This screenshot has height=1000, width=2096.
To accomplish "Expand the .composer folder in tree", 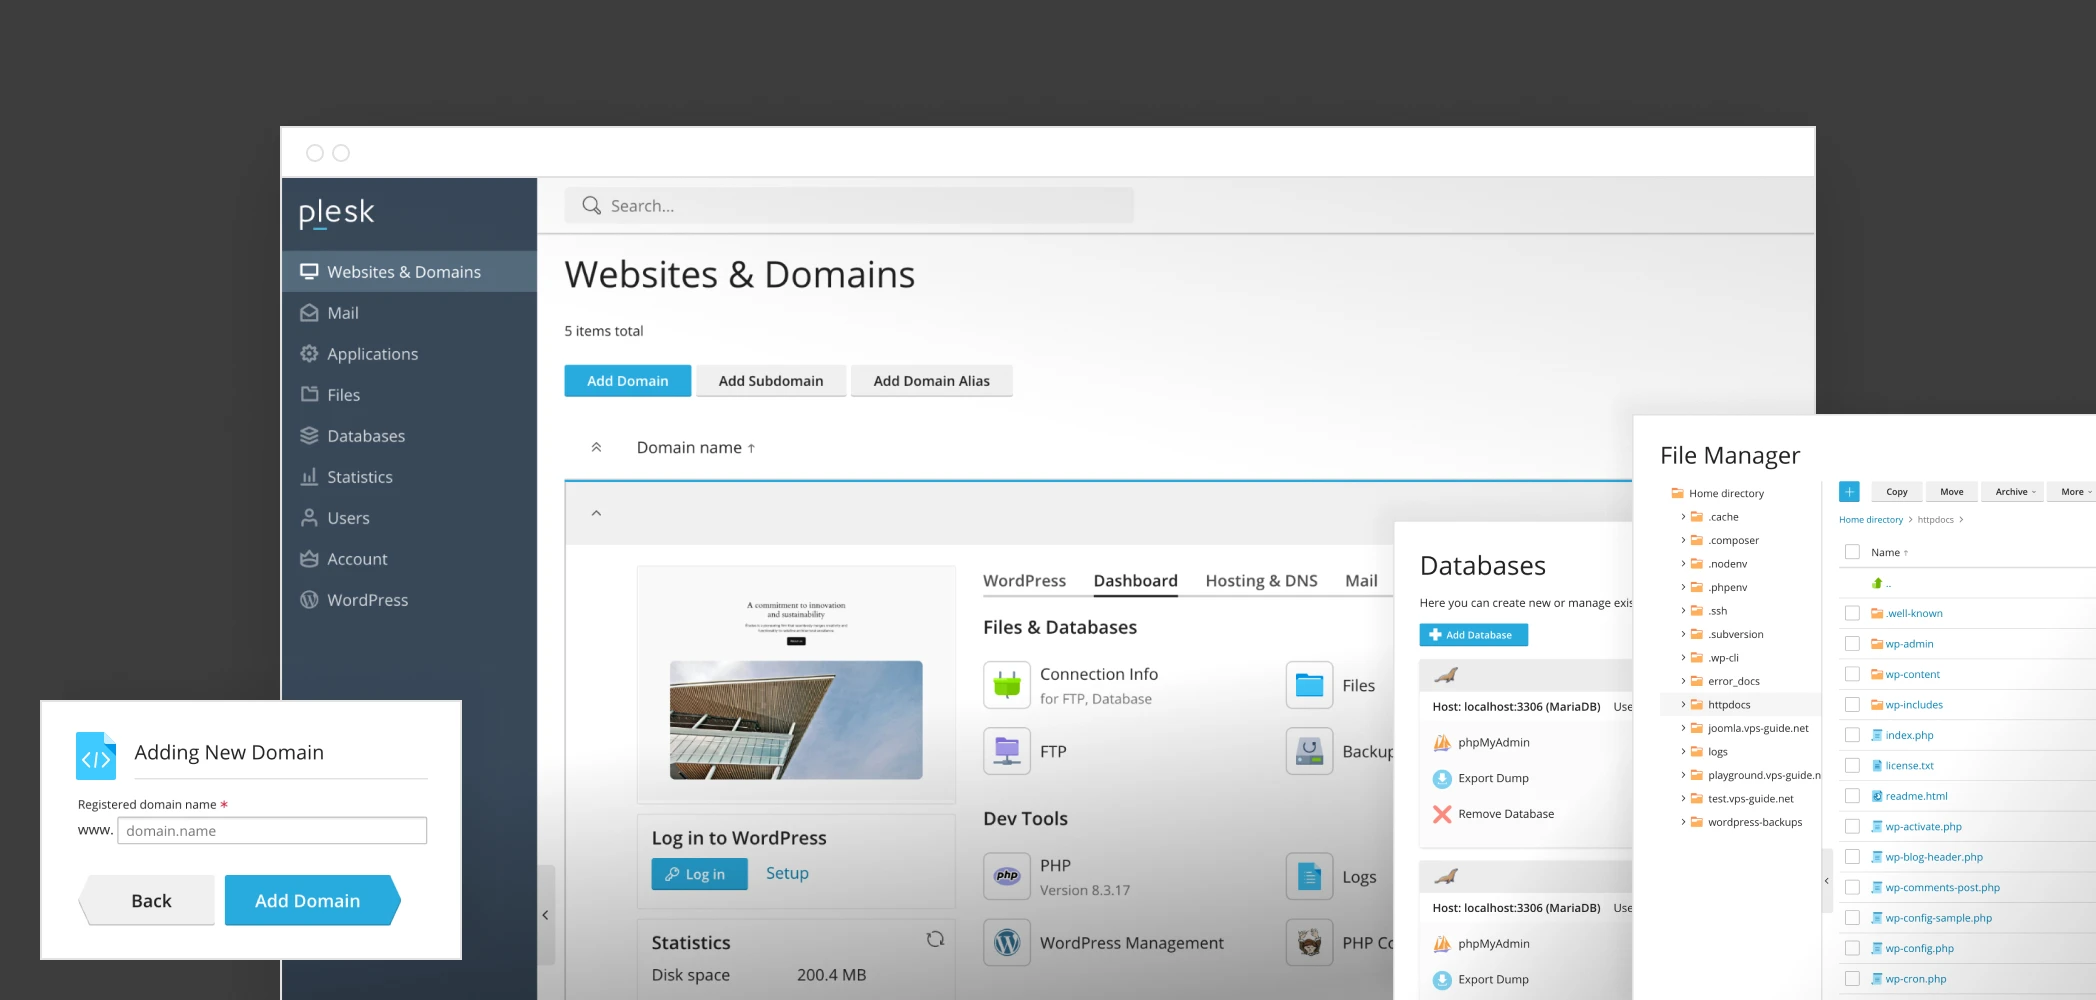I will coord(1683,540).
